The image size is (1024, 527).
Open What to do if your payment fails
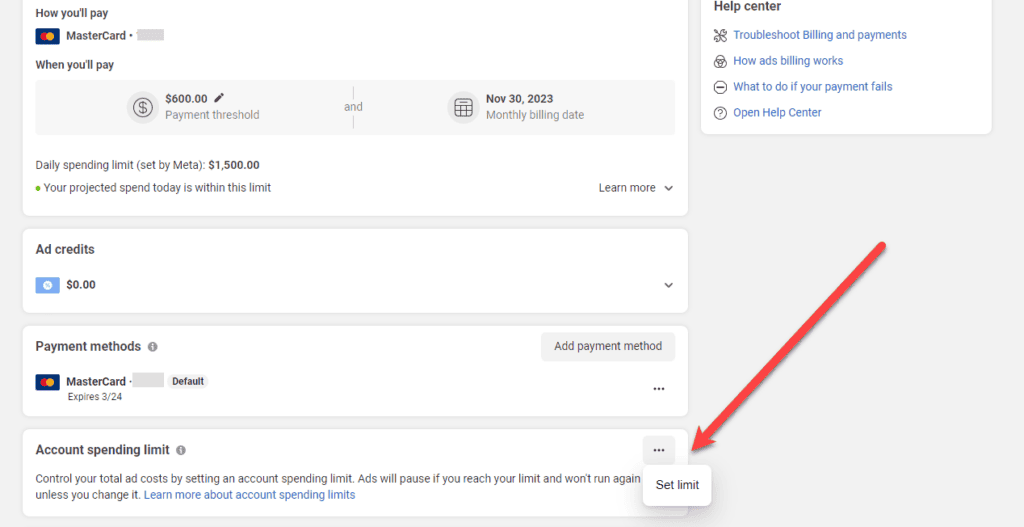812,87
